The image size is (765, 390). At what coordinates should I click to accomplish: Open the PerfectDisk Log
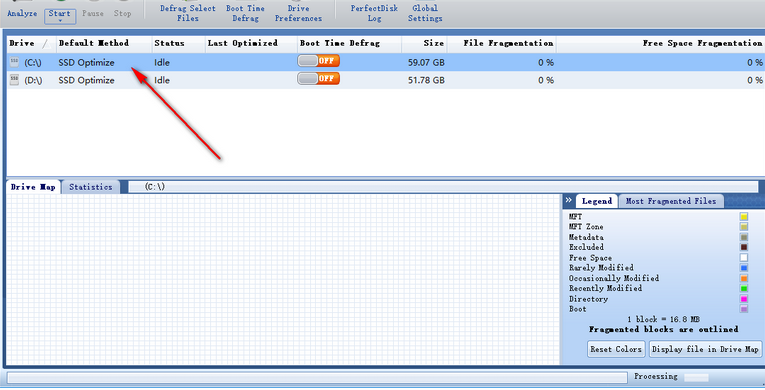point(374,13)
